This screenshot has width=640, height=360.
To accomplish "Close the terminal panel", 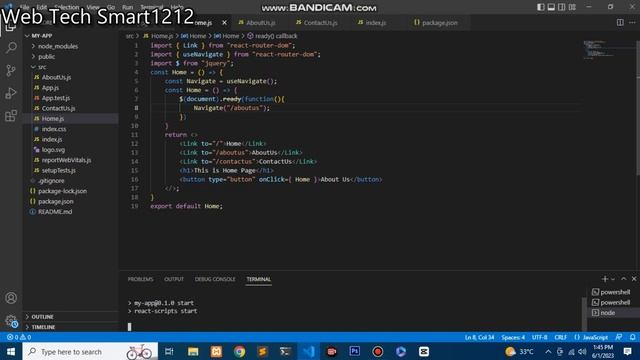I will click(x=634, y=279).
